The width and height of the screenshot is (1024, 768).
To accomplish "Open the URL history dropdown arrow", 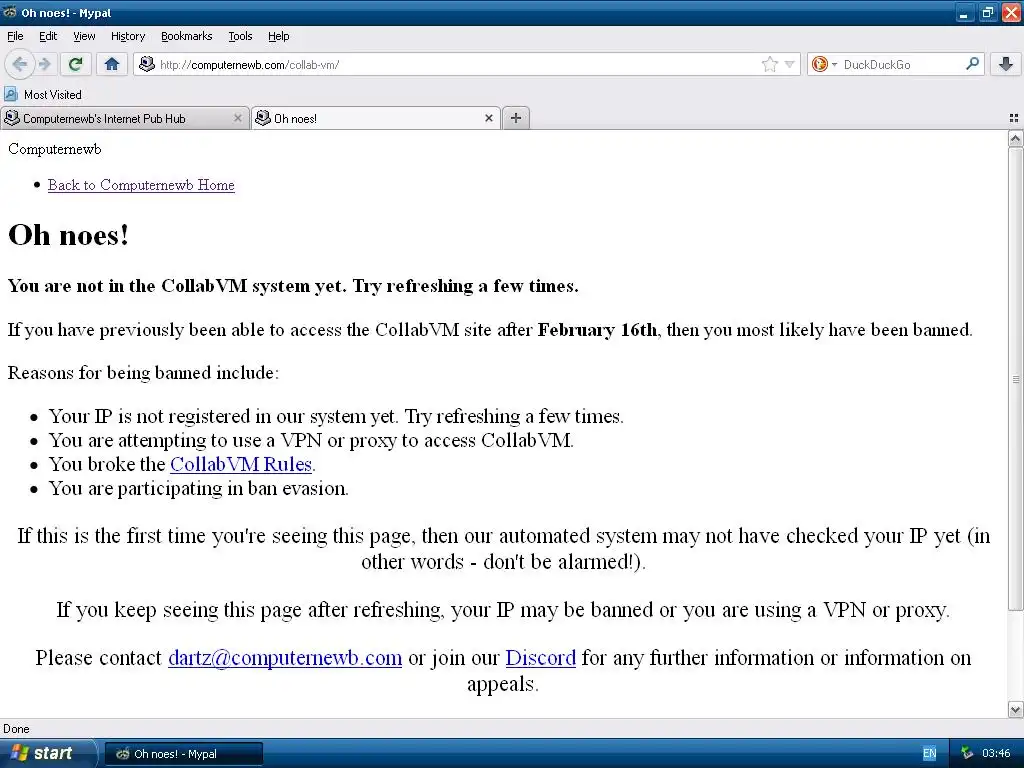I will (790, 64).
